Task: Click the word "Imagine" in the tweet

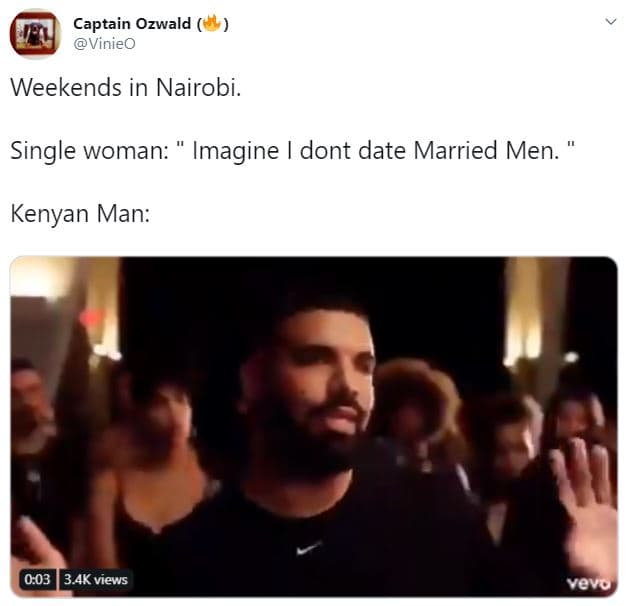Action: [235, 152]
